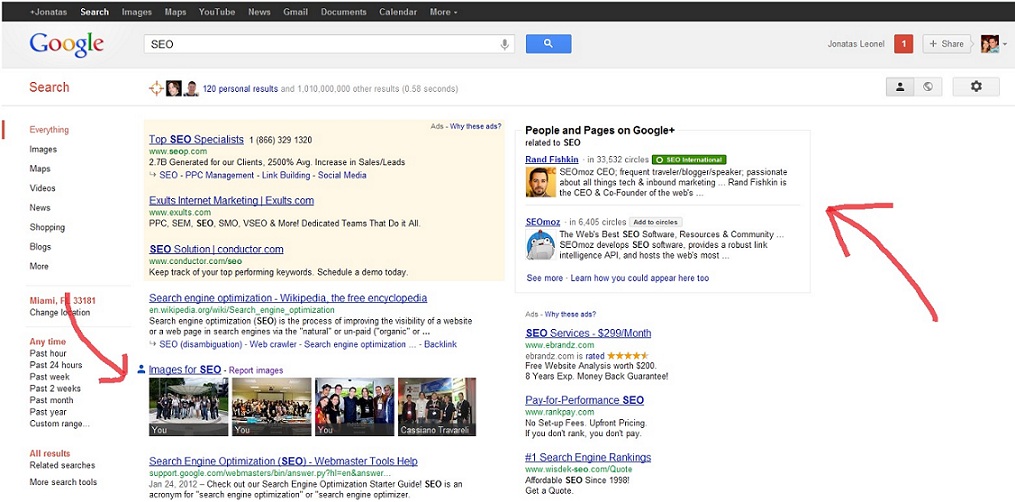Open Rand Fishkin's Google+ profile link
Image resolution: width=1015 pixels, height=502 pixels.
pyautogui.click(x=552, y=158)
